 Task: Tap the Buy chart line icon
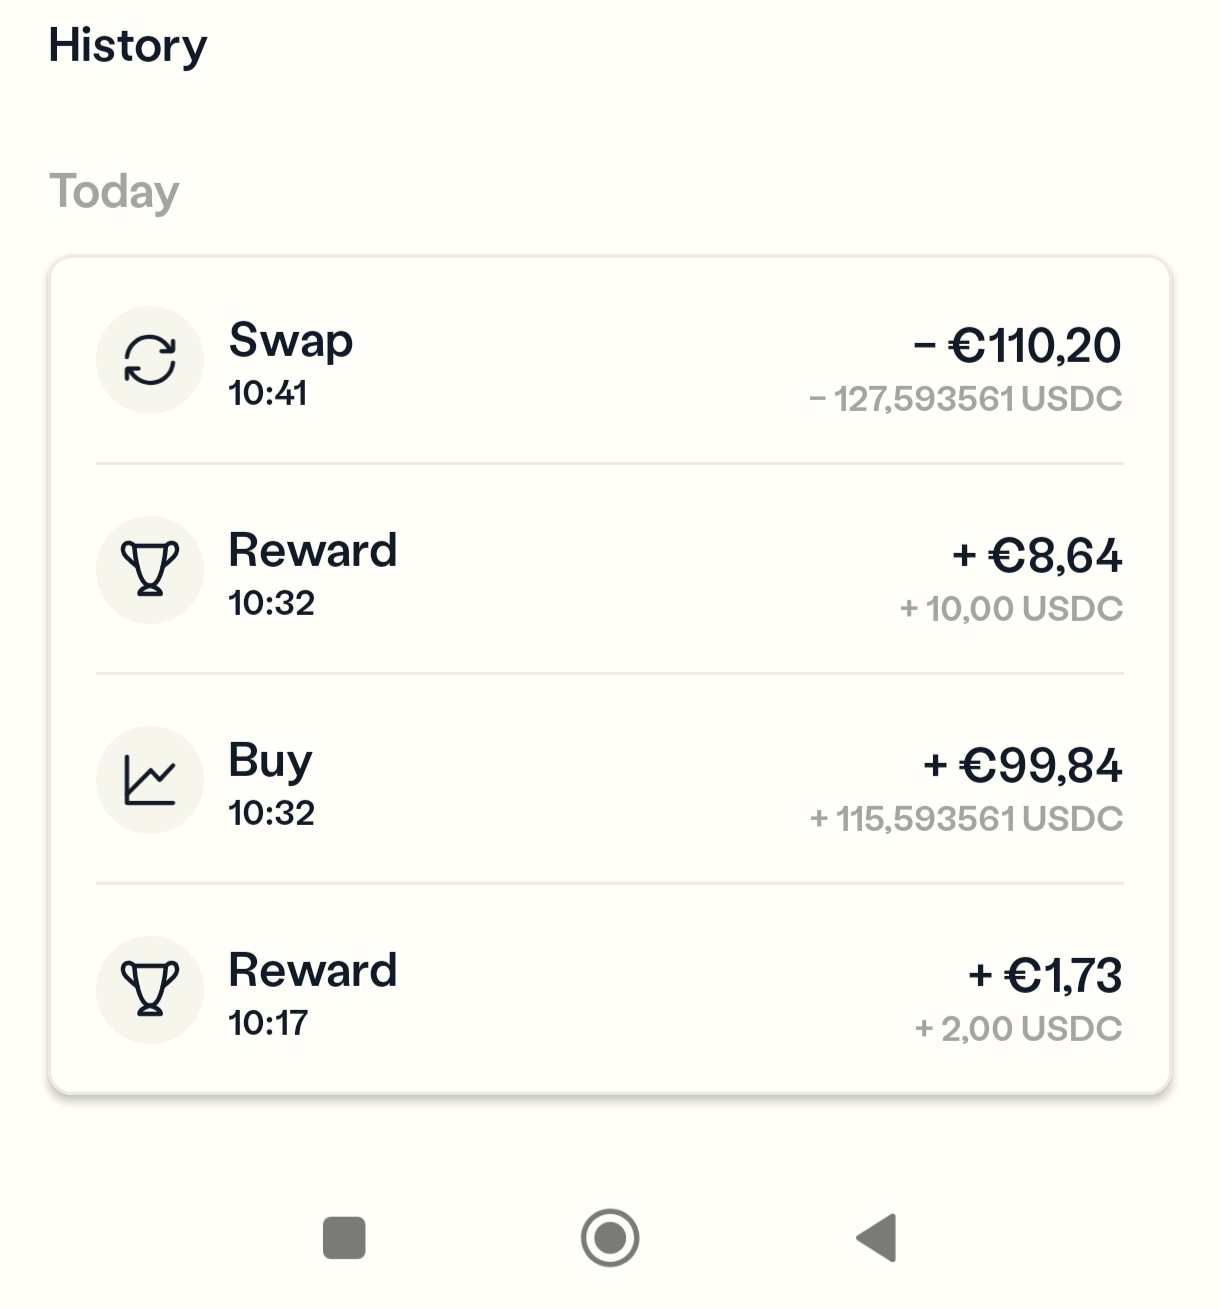pyautogui.click(x=150, y=780)
